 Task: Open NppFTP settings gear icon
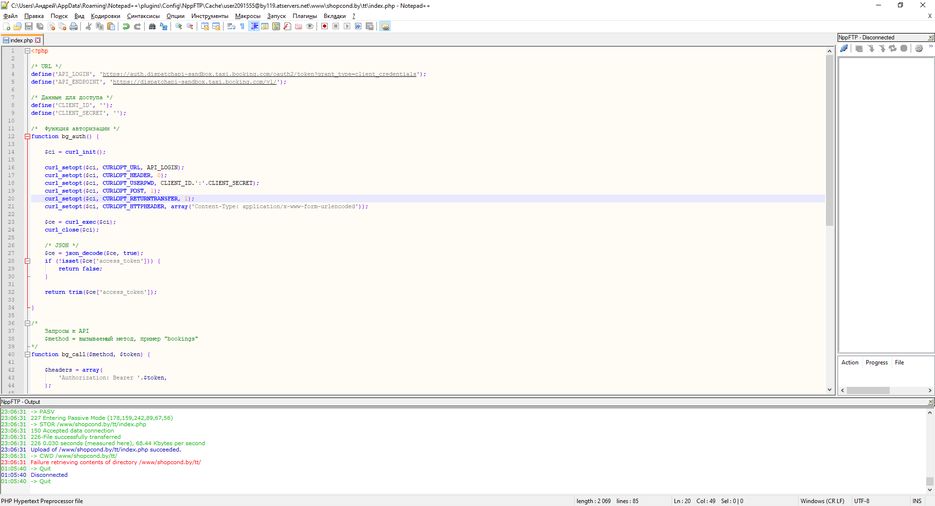[x=919, y=48]
